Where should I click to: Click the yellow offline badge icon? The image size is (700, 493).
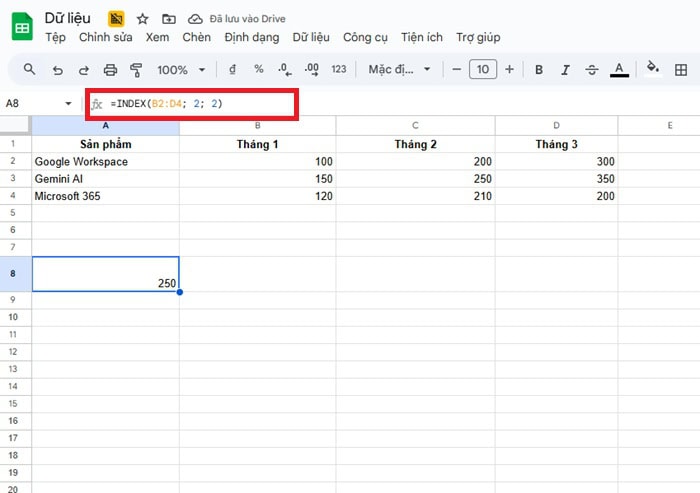(x=116, y=19)
